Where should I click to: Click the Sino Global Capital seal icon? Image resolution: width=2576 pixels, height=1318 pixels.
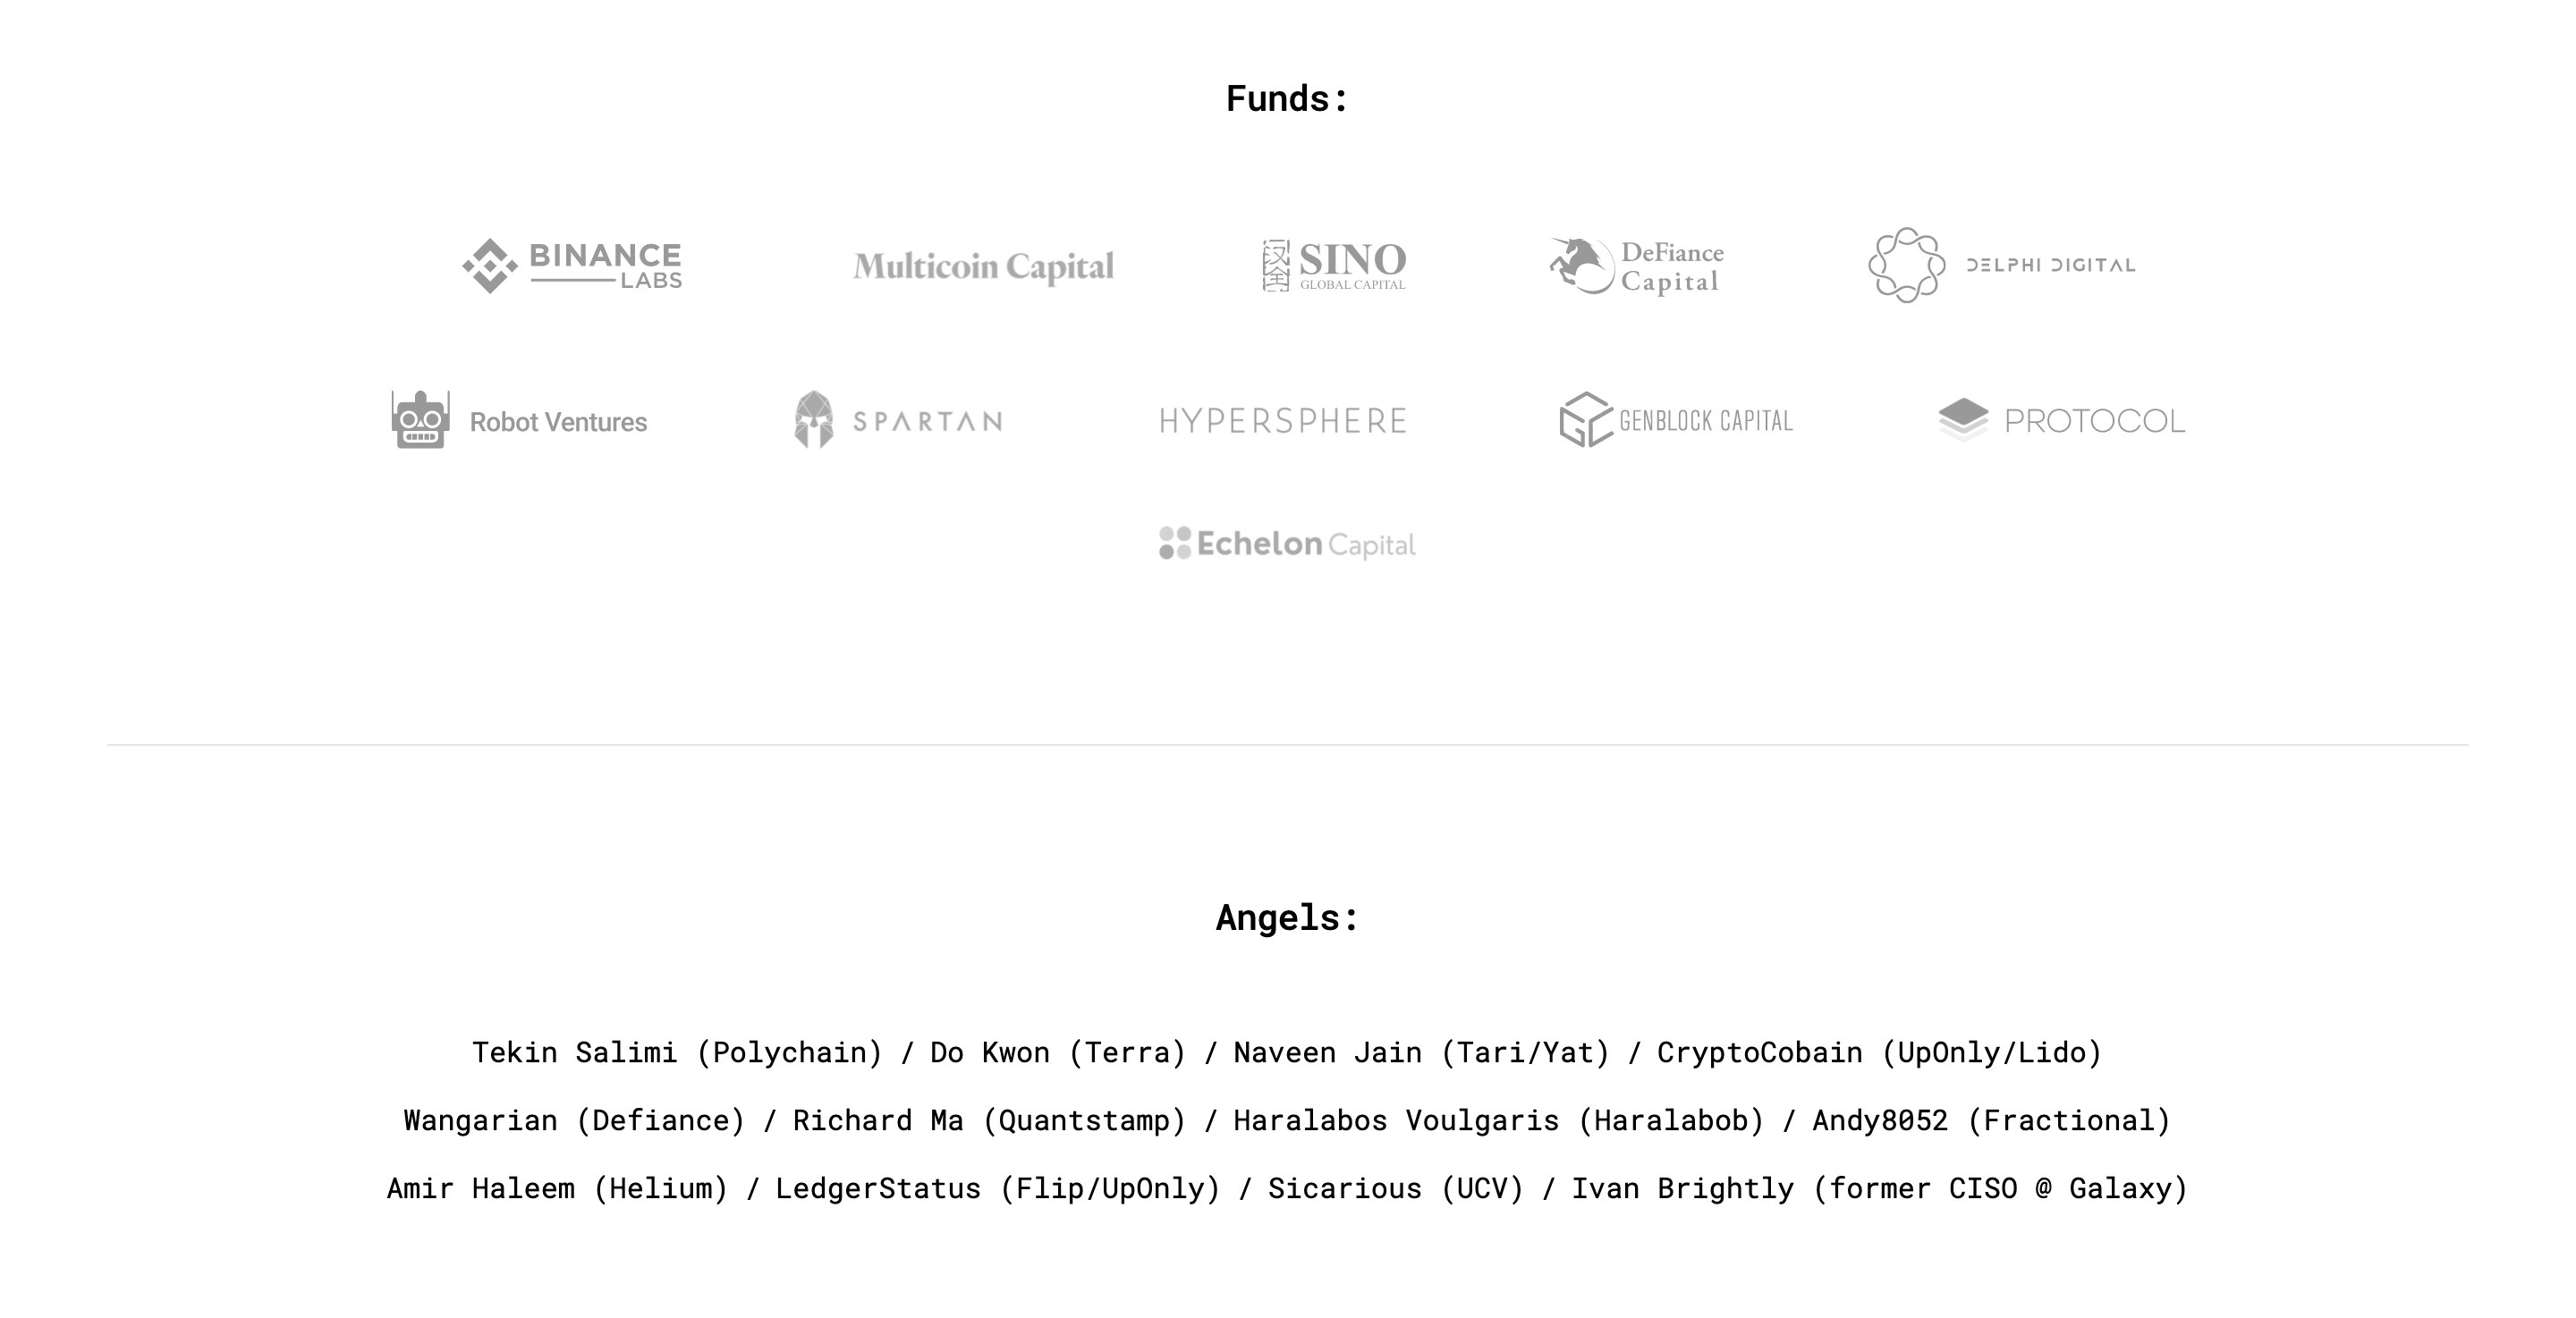(x=1276, y=266)
